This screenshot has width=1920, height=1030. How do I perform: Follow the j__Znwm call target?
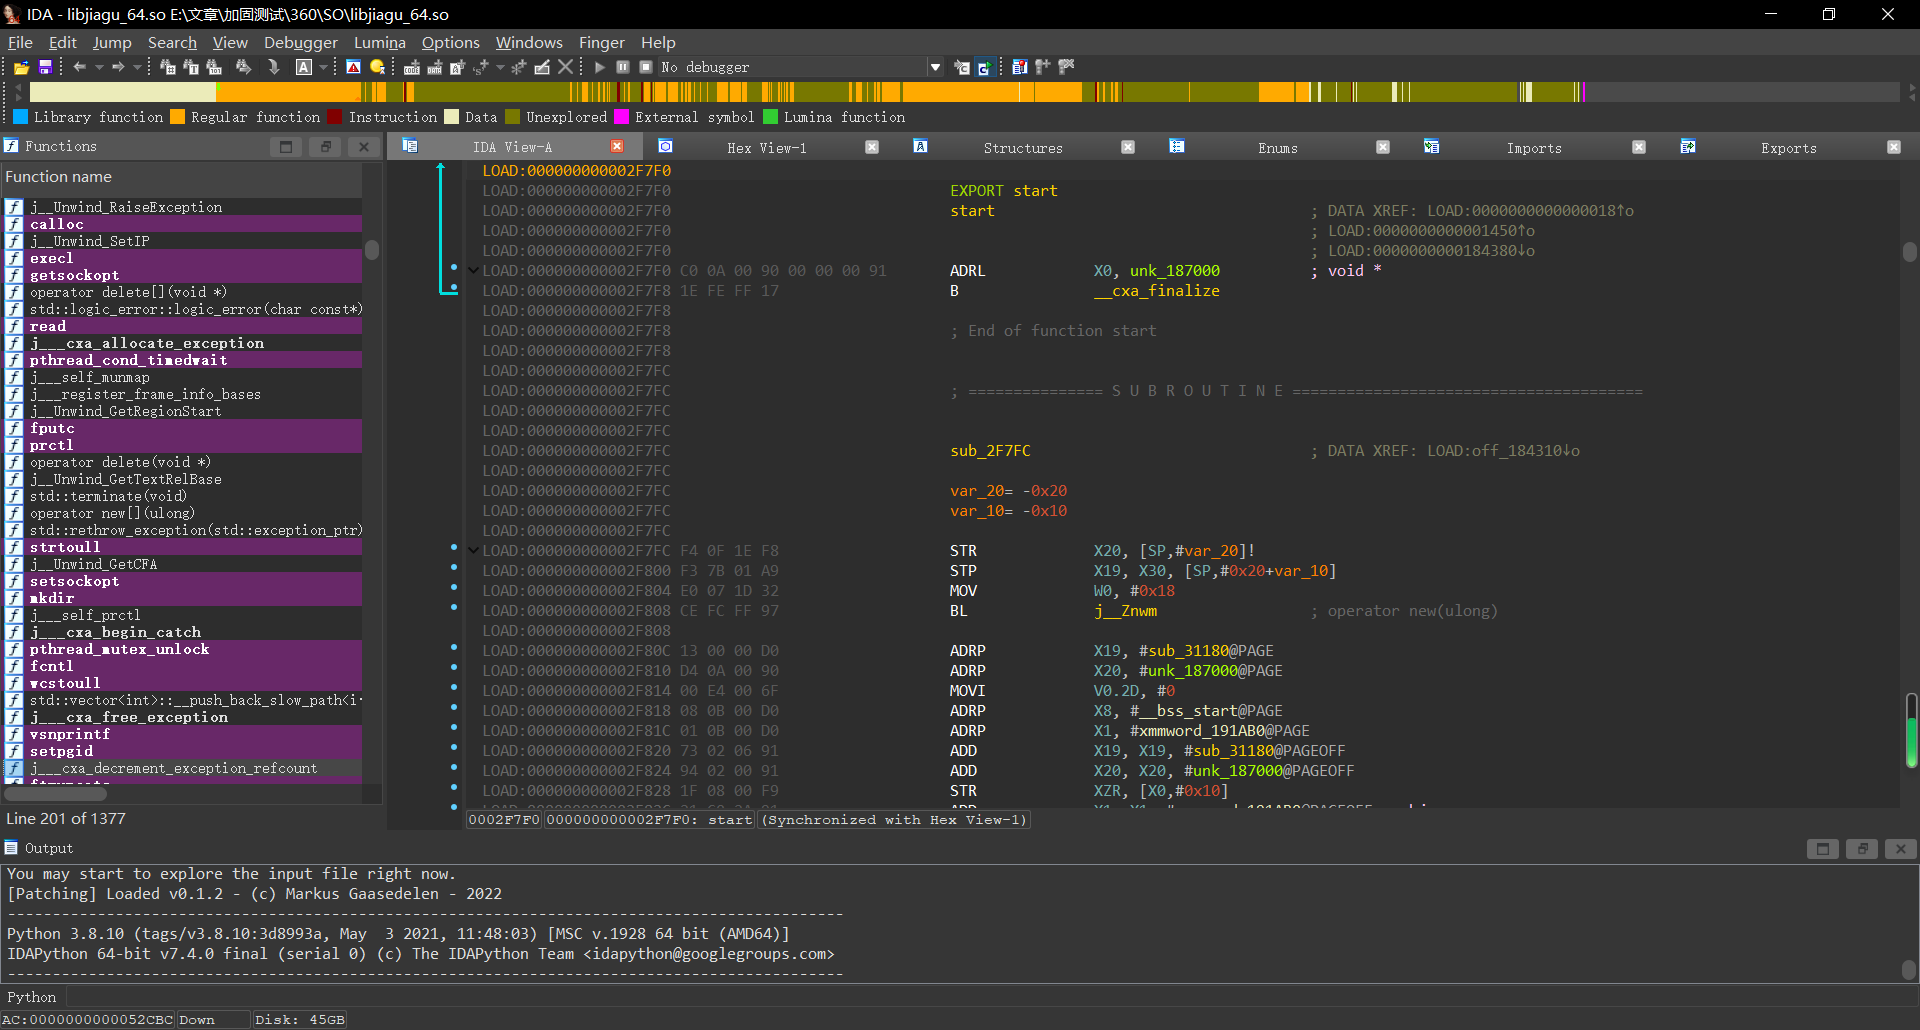pyautogui.click(x=1125, y=611)
